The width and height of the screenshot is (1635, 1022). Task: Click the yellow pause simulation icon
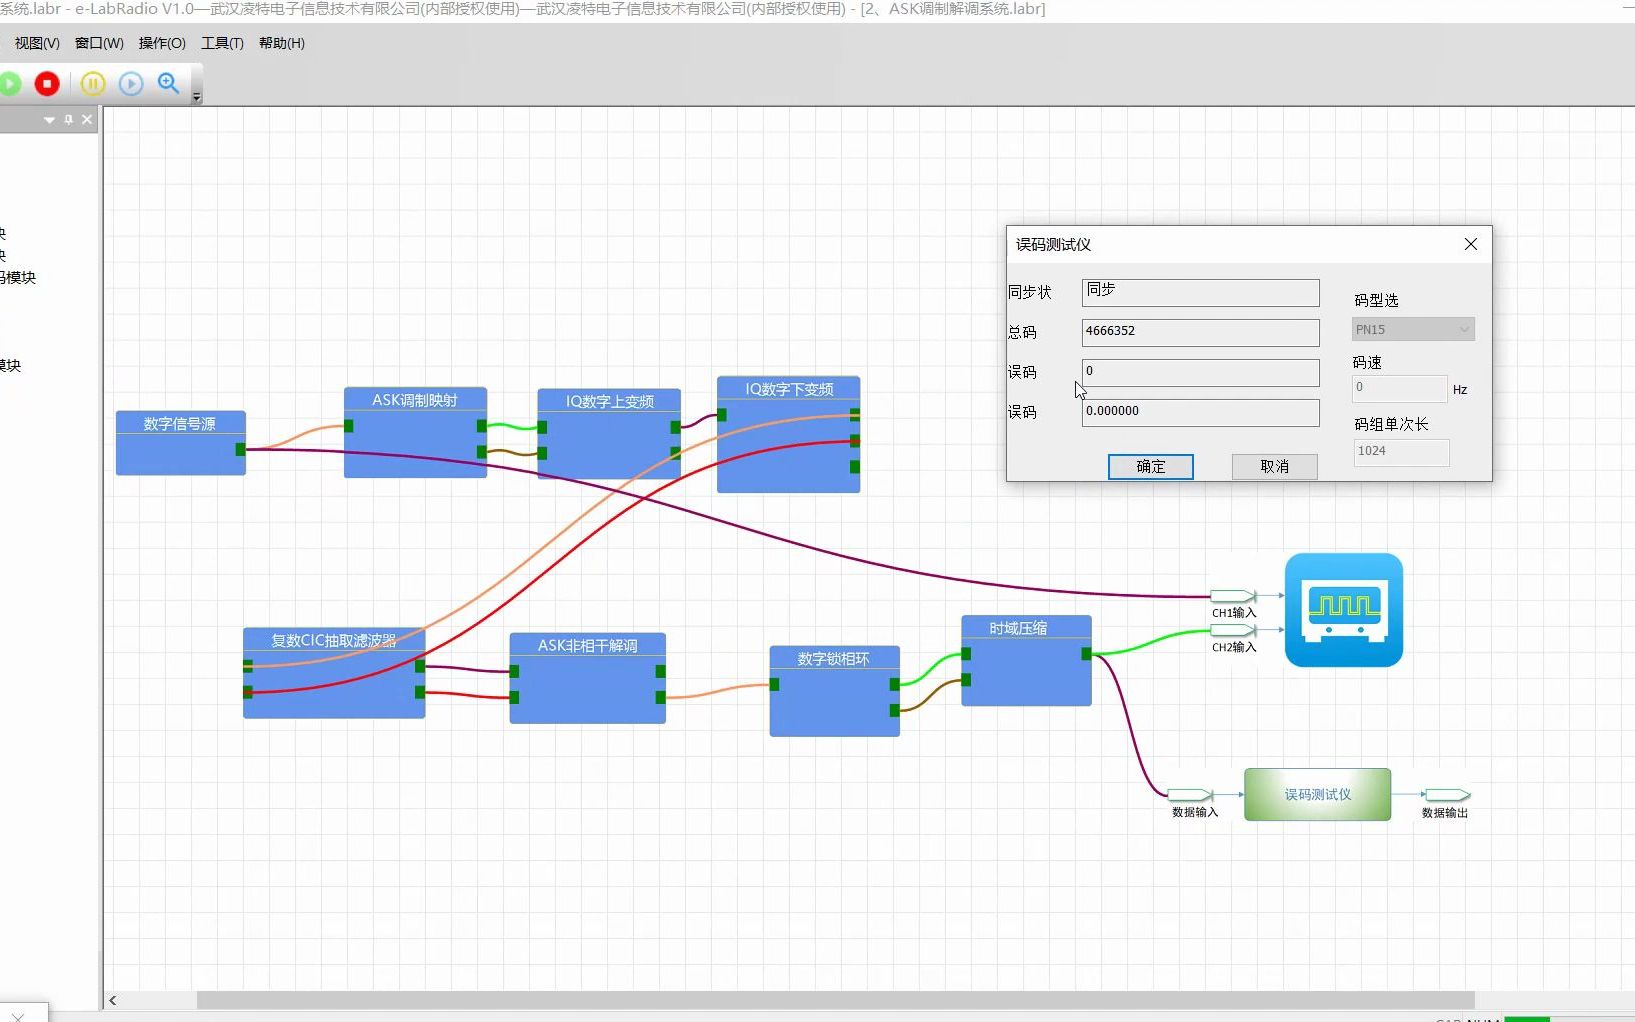coord(93,84)
